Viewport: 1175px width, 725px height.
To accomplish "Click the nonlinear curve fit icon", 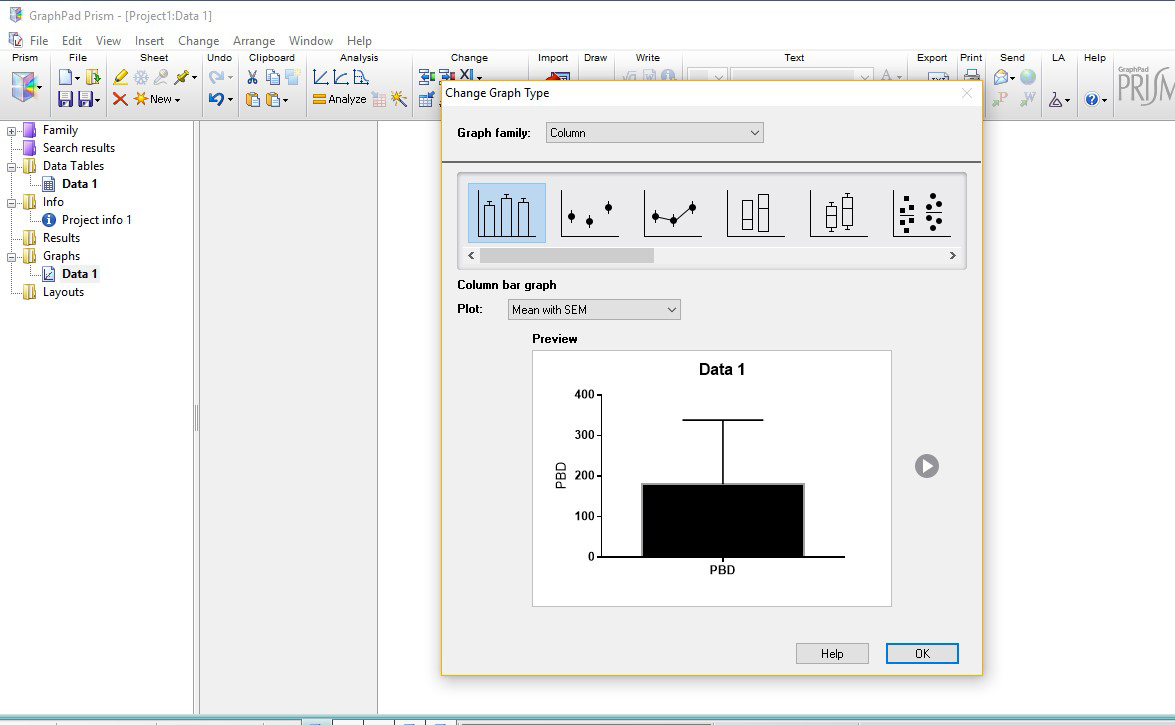I will point(340,77).
